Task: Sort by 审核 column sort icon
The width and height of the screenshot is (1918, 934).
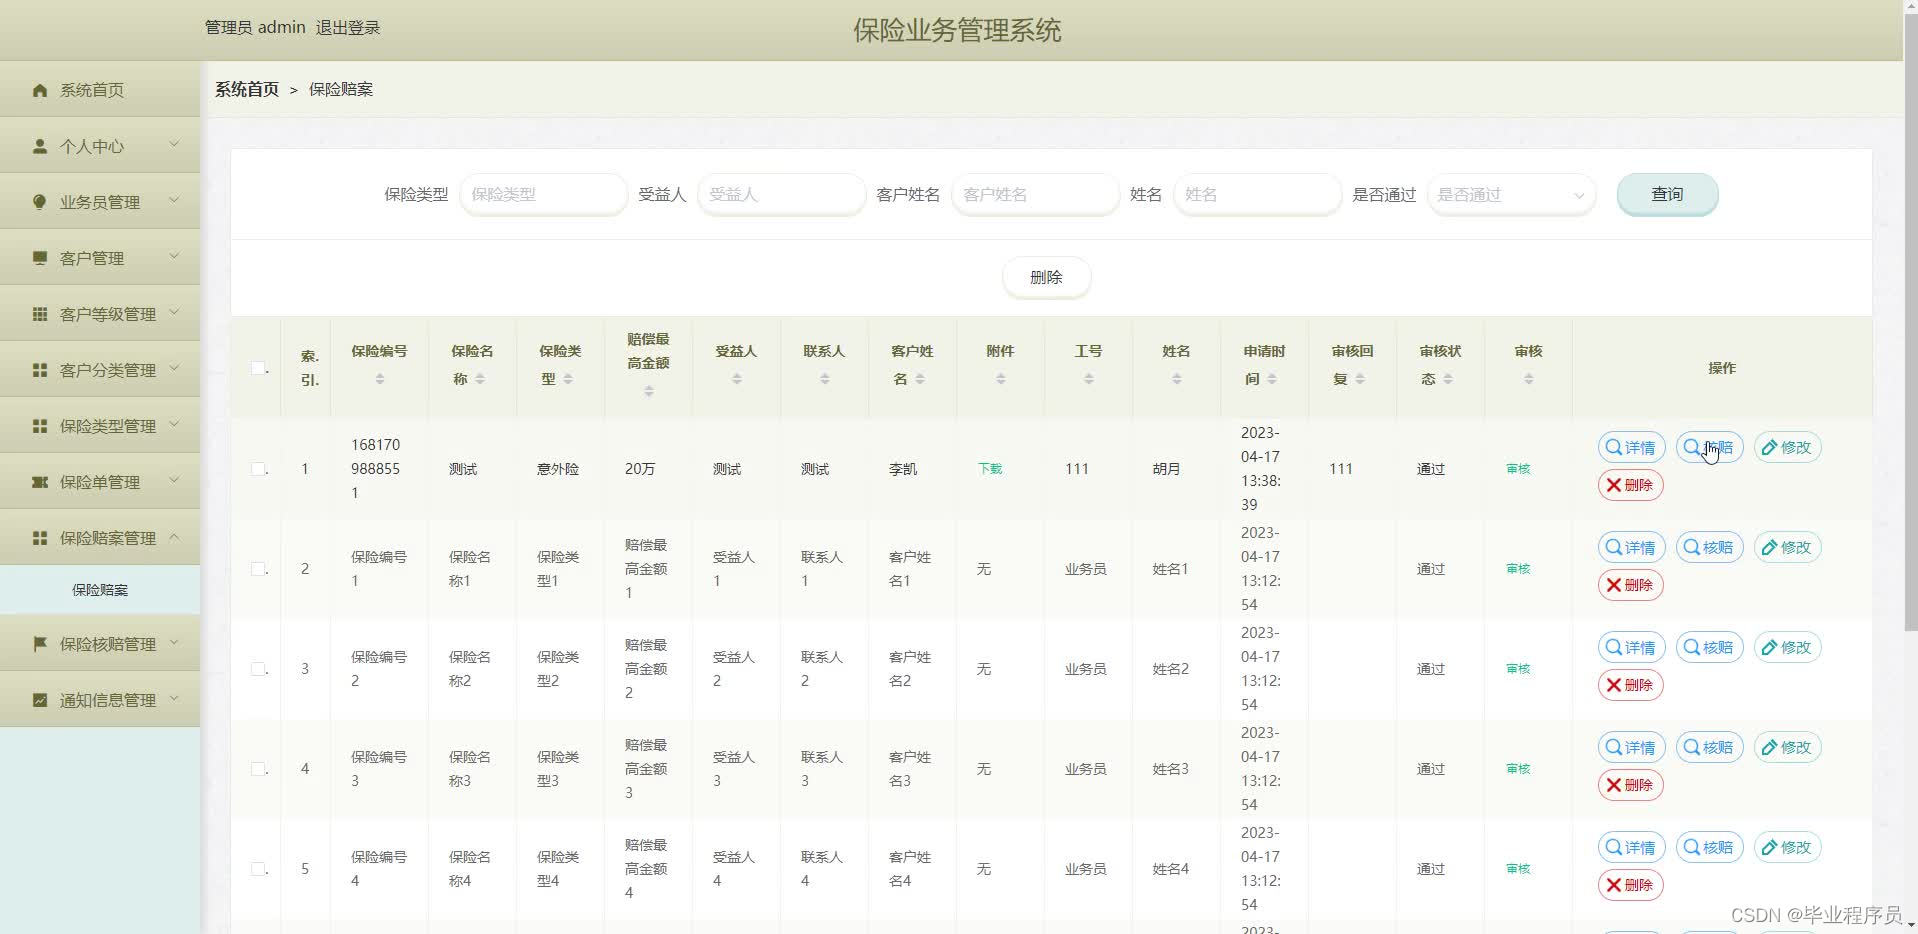Action: click(1529, 379)
